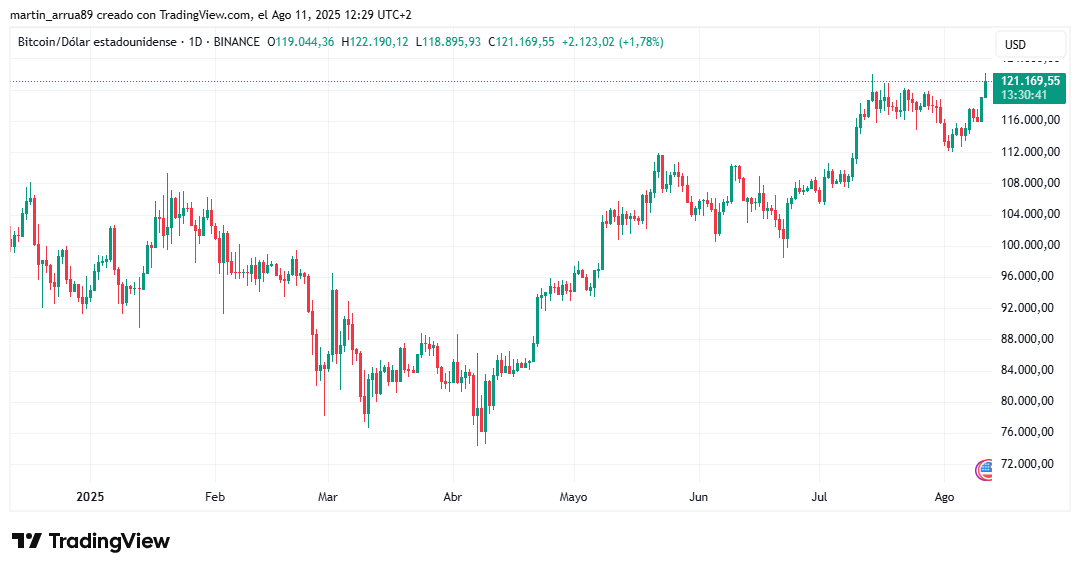Select the Ago marker on time axis
Viewport: 1080px width, 571px height.
(945, 497)
